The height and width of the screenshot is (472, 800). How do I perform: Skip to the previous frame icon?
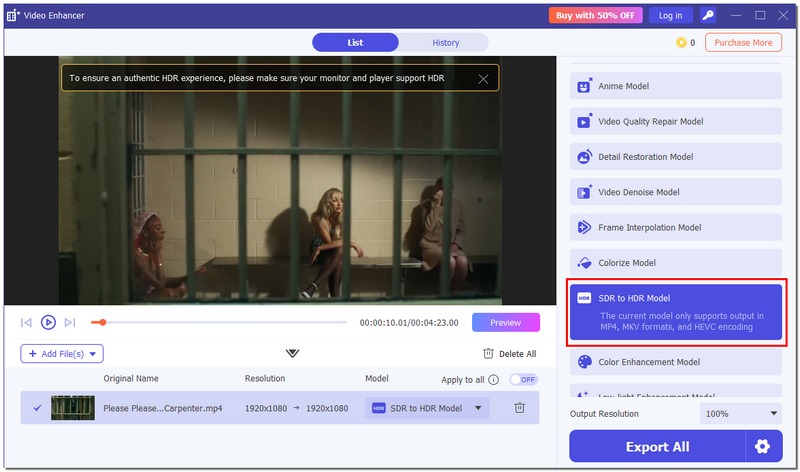tap(27, 322)
